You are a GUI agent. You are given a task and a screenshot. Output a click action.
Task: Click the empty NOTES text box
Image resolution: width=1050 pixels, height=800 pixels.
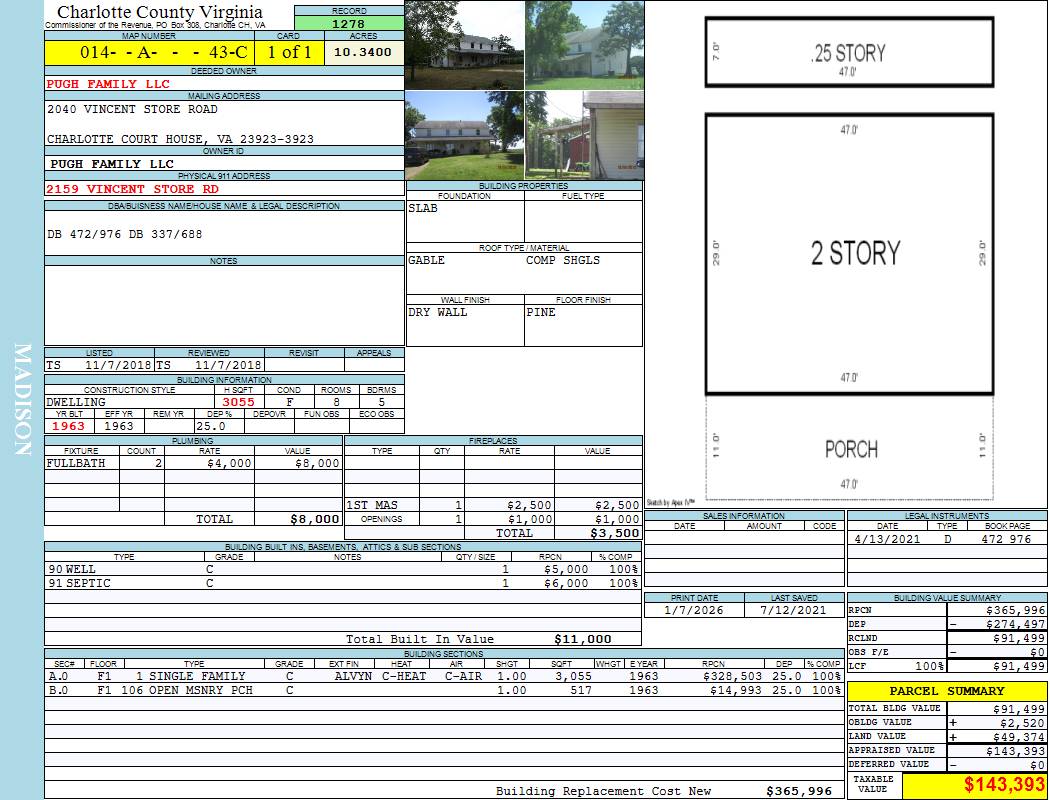224,305
